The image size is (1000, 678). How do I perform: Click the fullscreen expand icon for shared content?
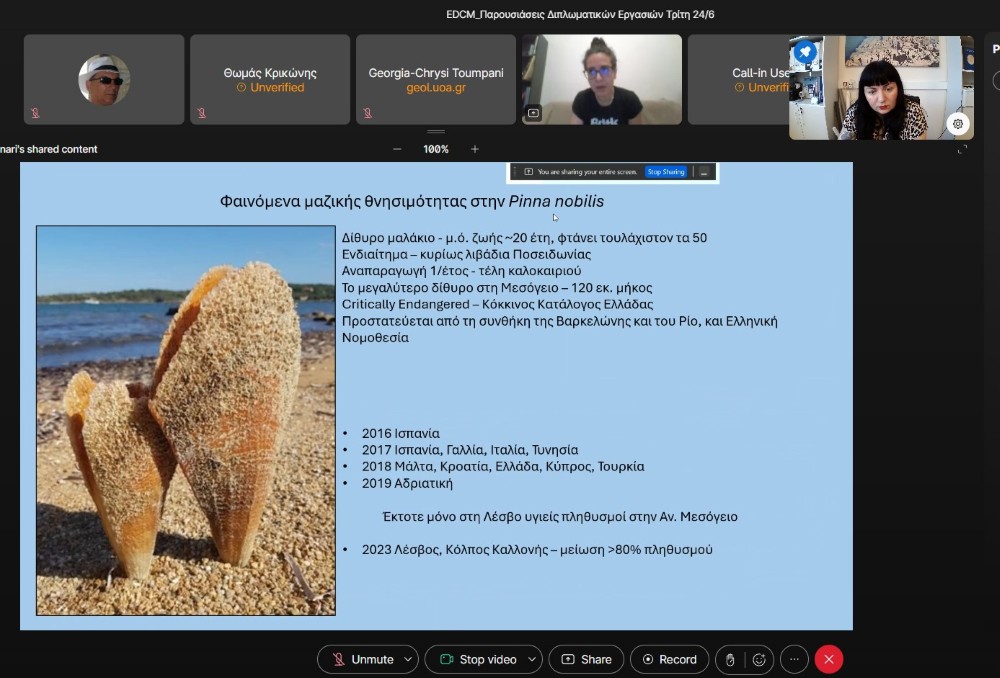click(962, 149)
